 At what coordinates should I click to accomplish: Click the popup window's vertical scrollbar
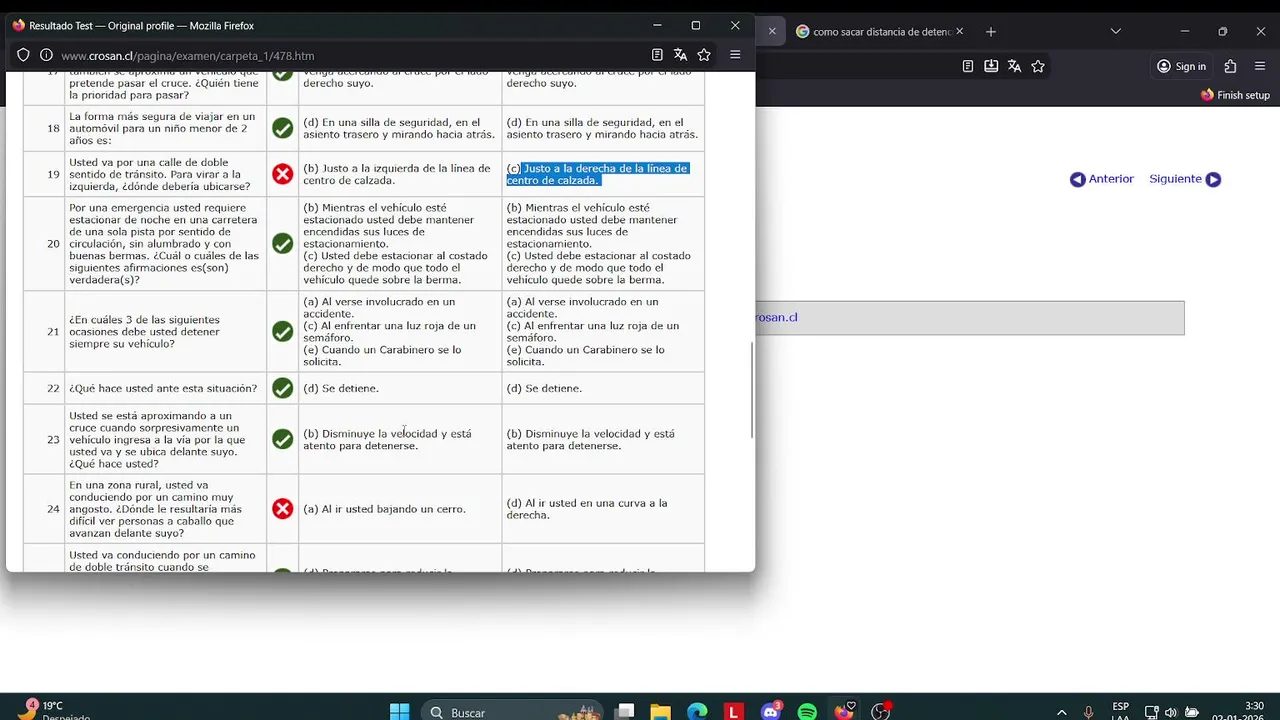[751, 390]
